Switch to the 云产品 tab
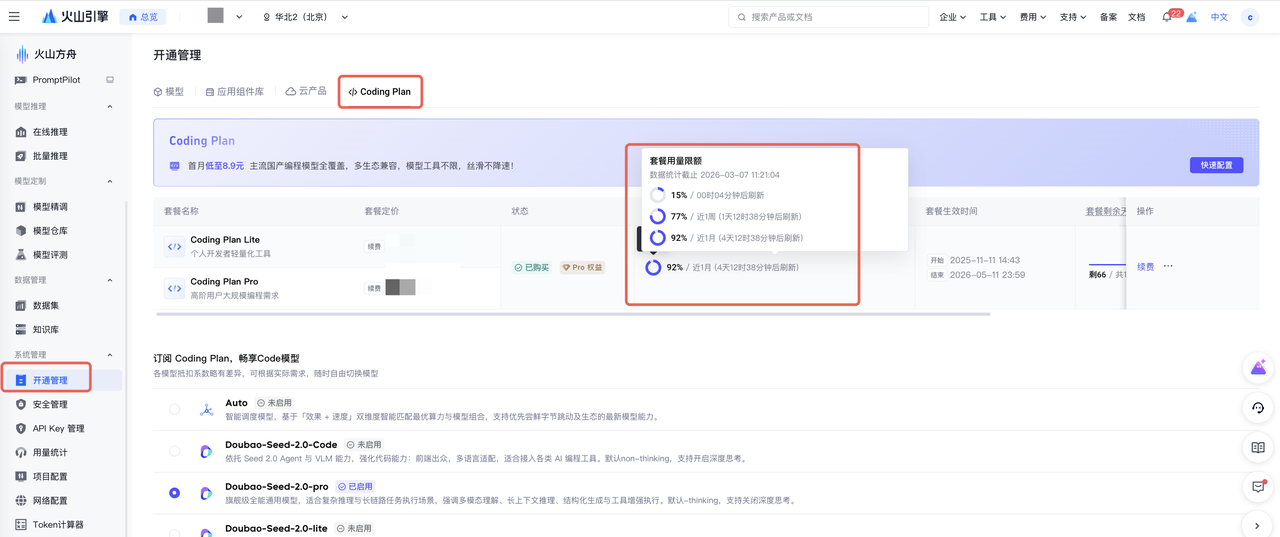Viewport: 1280px width, 537px height. [x=306, y=91]
